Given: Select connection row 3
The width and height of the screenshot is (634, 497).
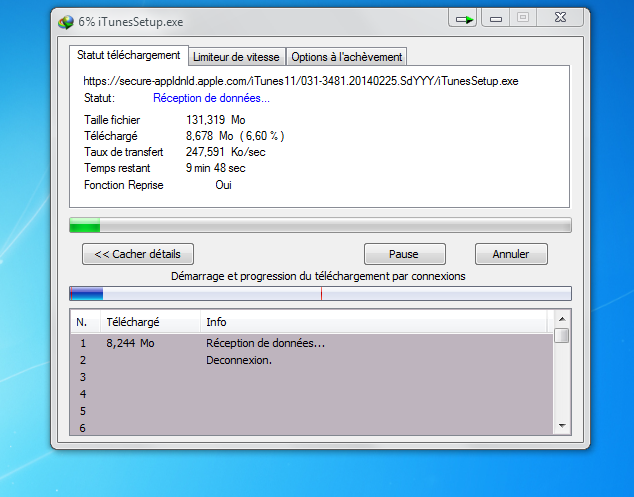Looking at the screenshot, I should click(x=312, y=377).
